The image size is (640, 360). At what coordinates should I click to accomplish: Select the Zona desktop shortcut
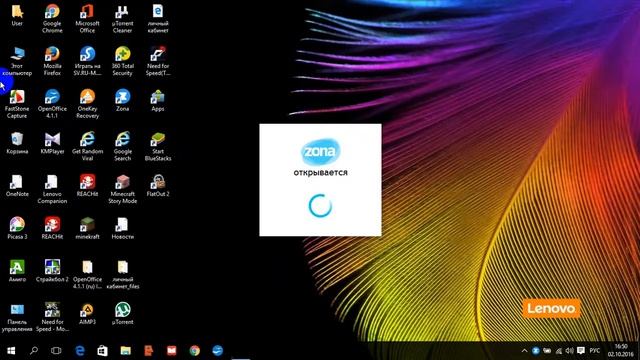[122, 100]
